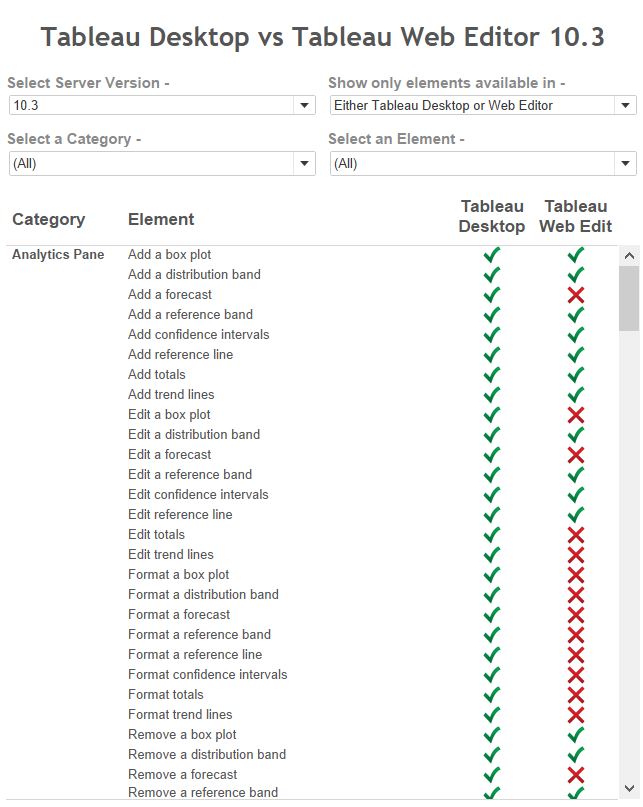Open the Select Server Version dropdown

pyautogui.click(x=162, y=106)
